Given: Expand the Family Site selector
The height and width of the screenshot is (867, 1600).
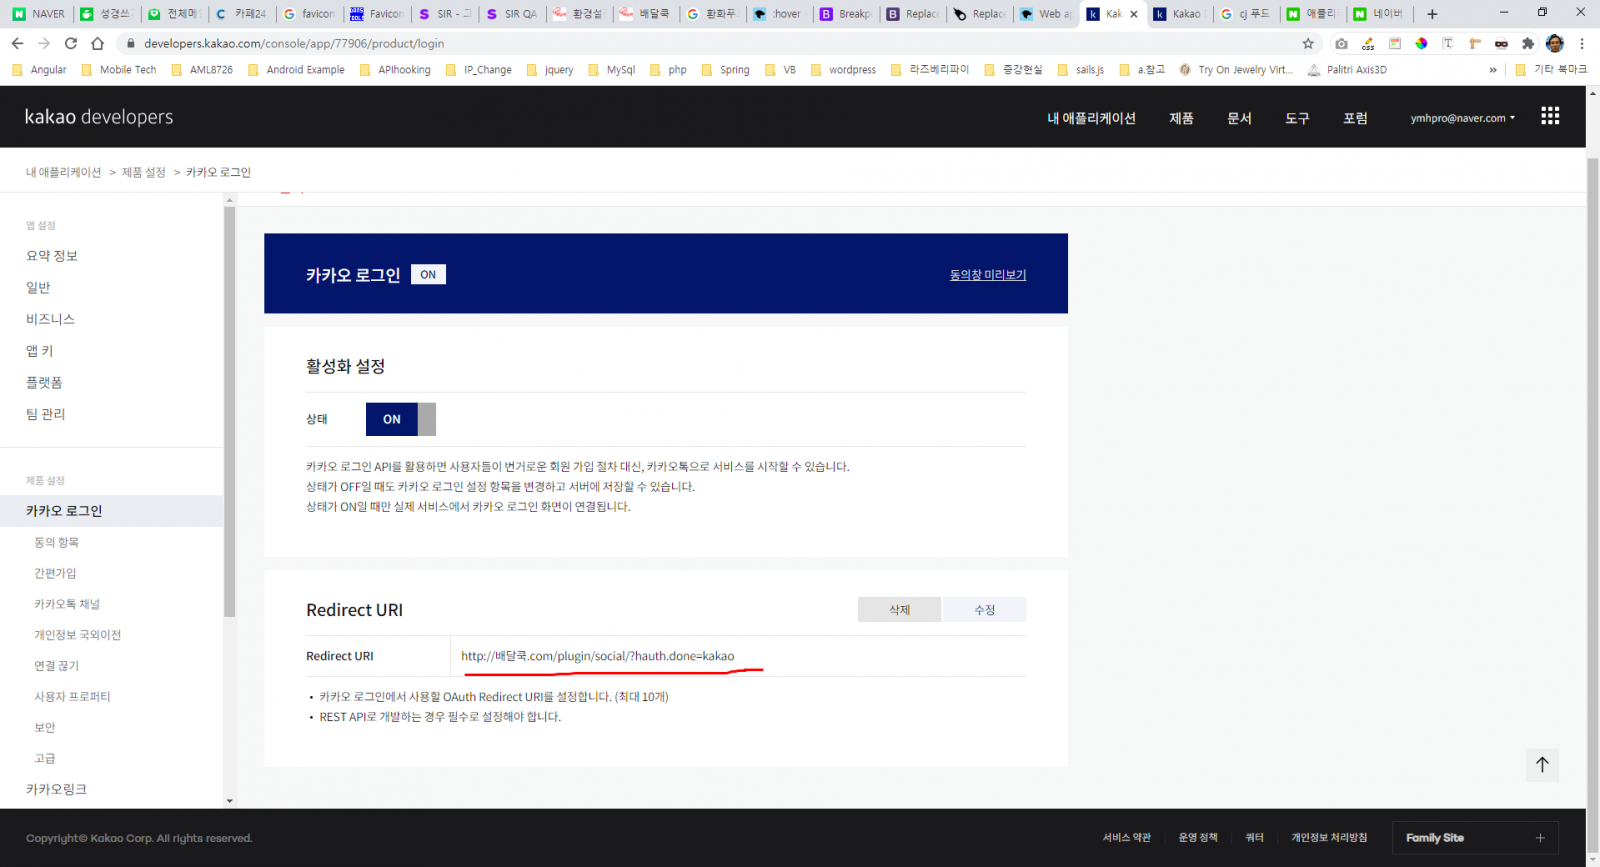Looking at the screenshot, I should [1474, 838].
